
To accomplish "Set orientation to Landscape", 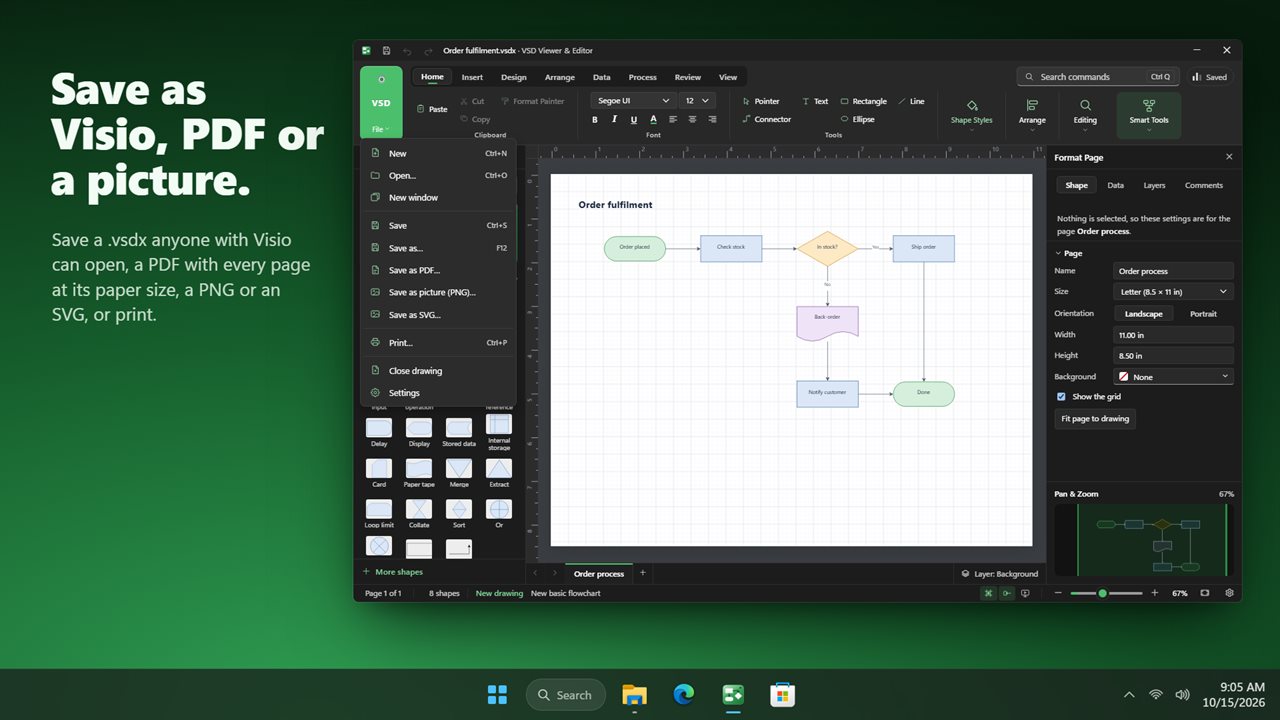I will point(1143,313).
